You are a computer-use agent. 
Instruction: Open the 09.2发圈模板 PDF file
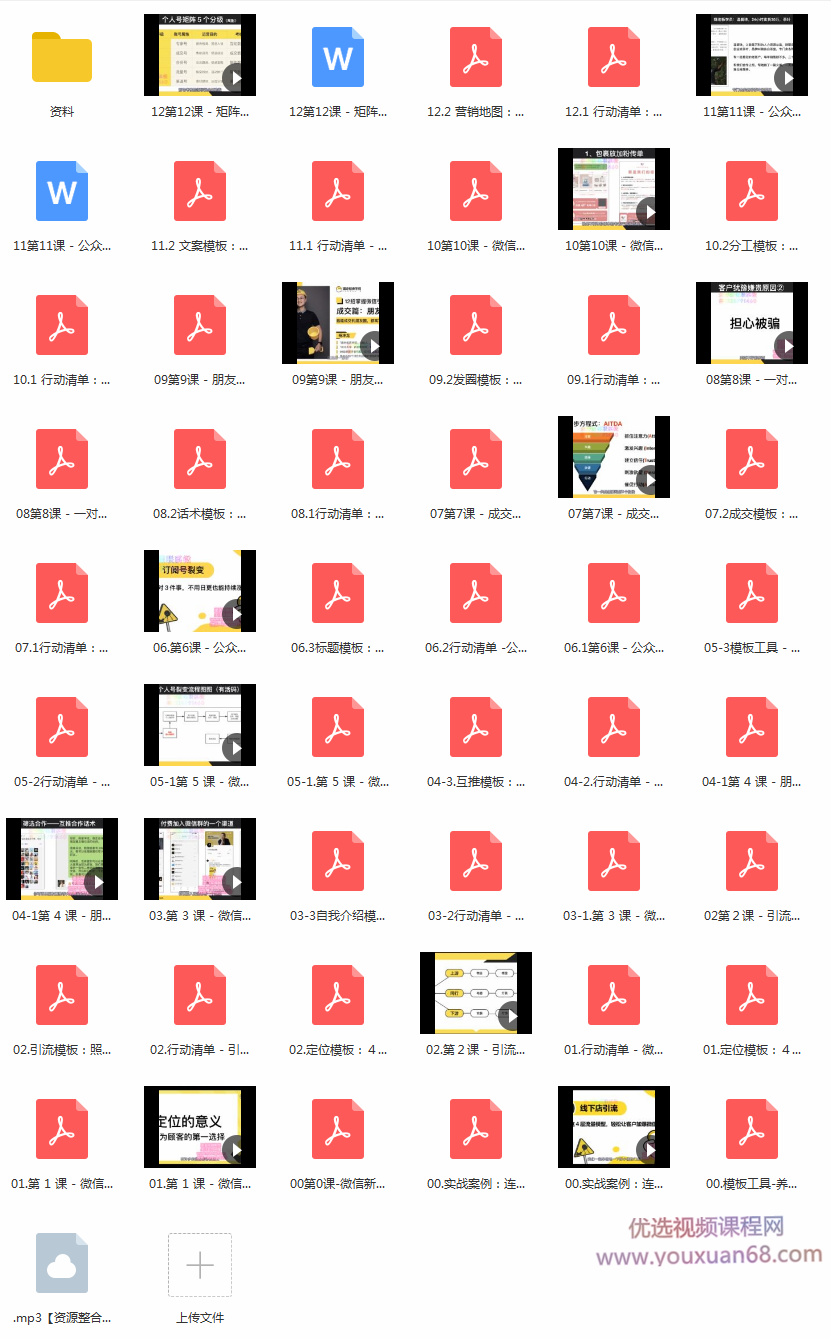476,325
